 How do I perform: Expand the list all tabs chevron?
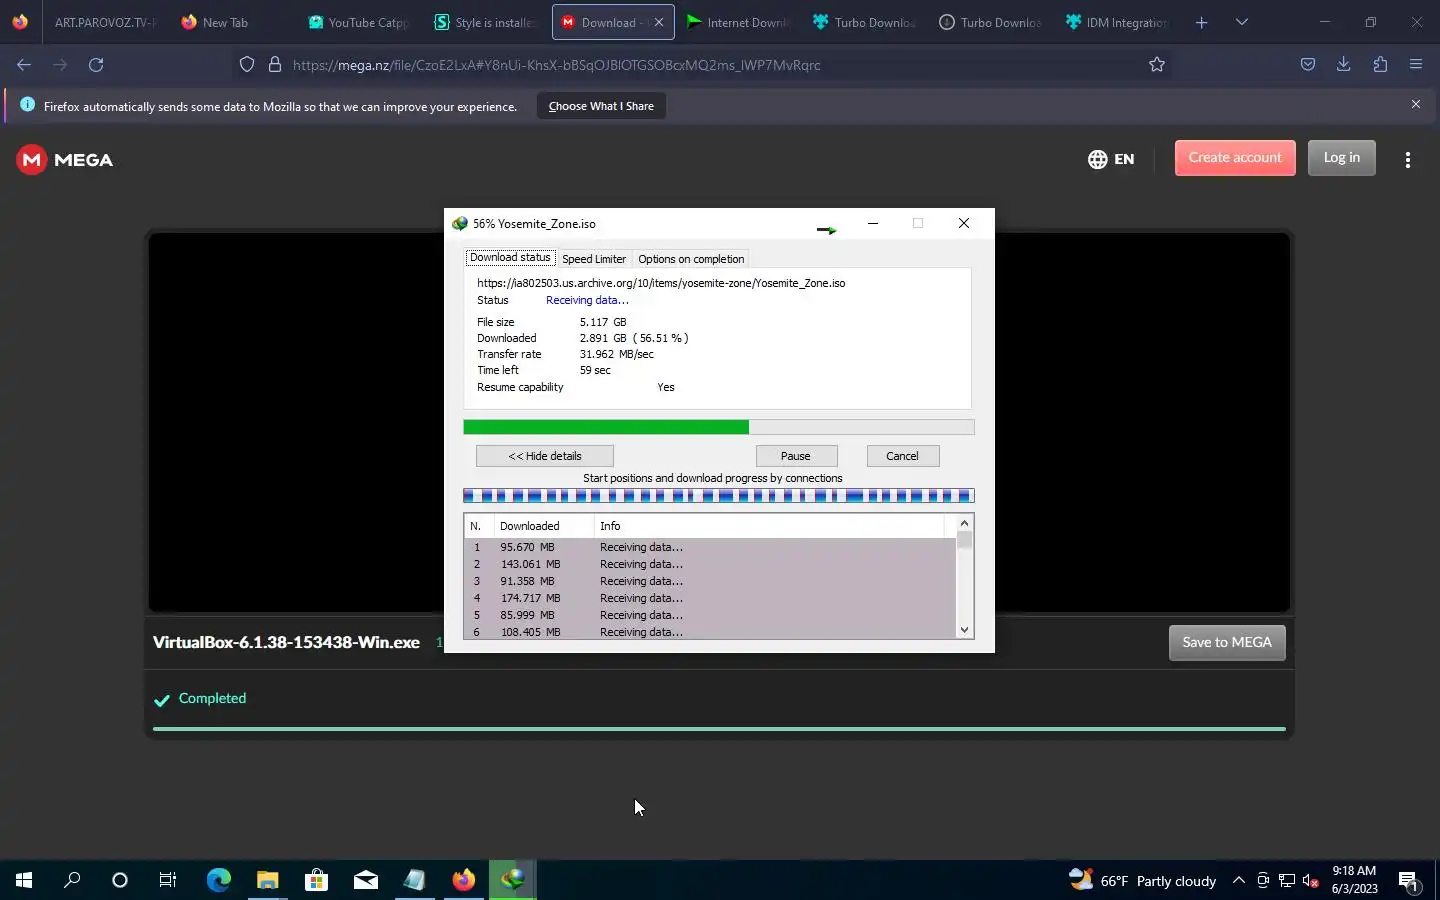1242,22
